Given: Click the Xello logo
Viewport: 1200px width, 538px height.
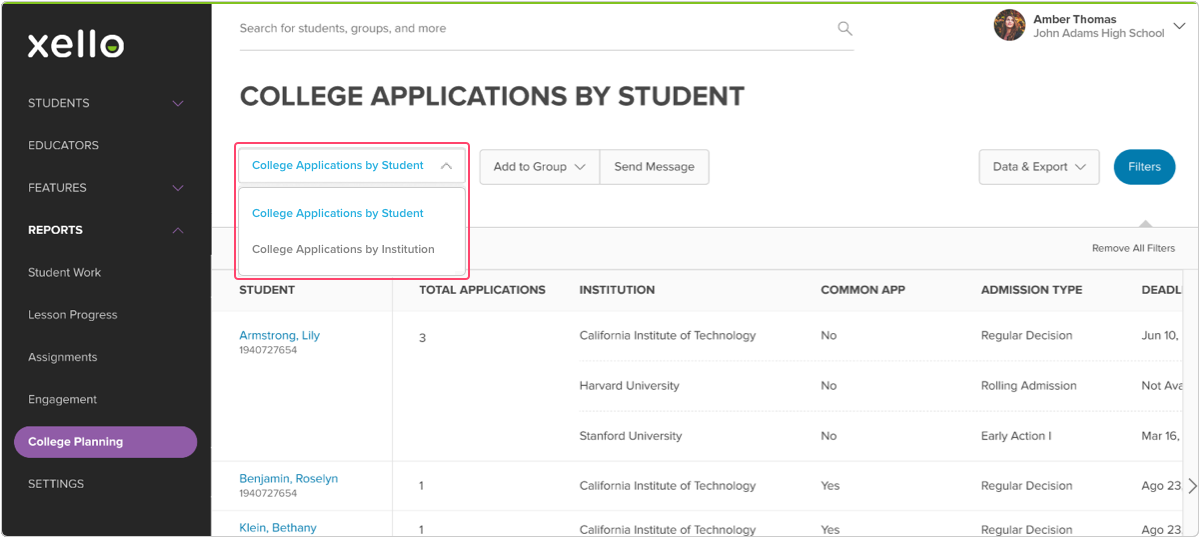Looking at the screenshot, I should click(76, 44).
